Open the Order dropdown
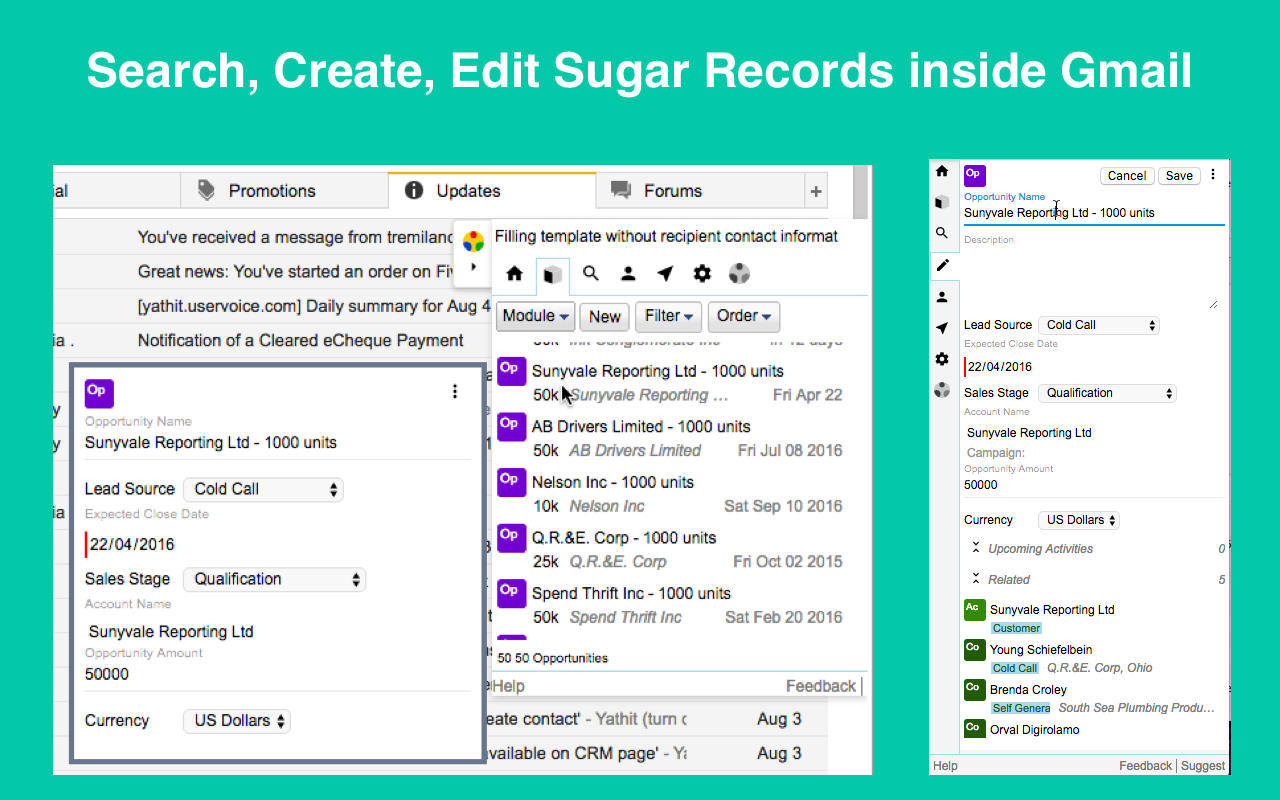 click(x=744, y=316)
